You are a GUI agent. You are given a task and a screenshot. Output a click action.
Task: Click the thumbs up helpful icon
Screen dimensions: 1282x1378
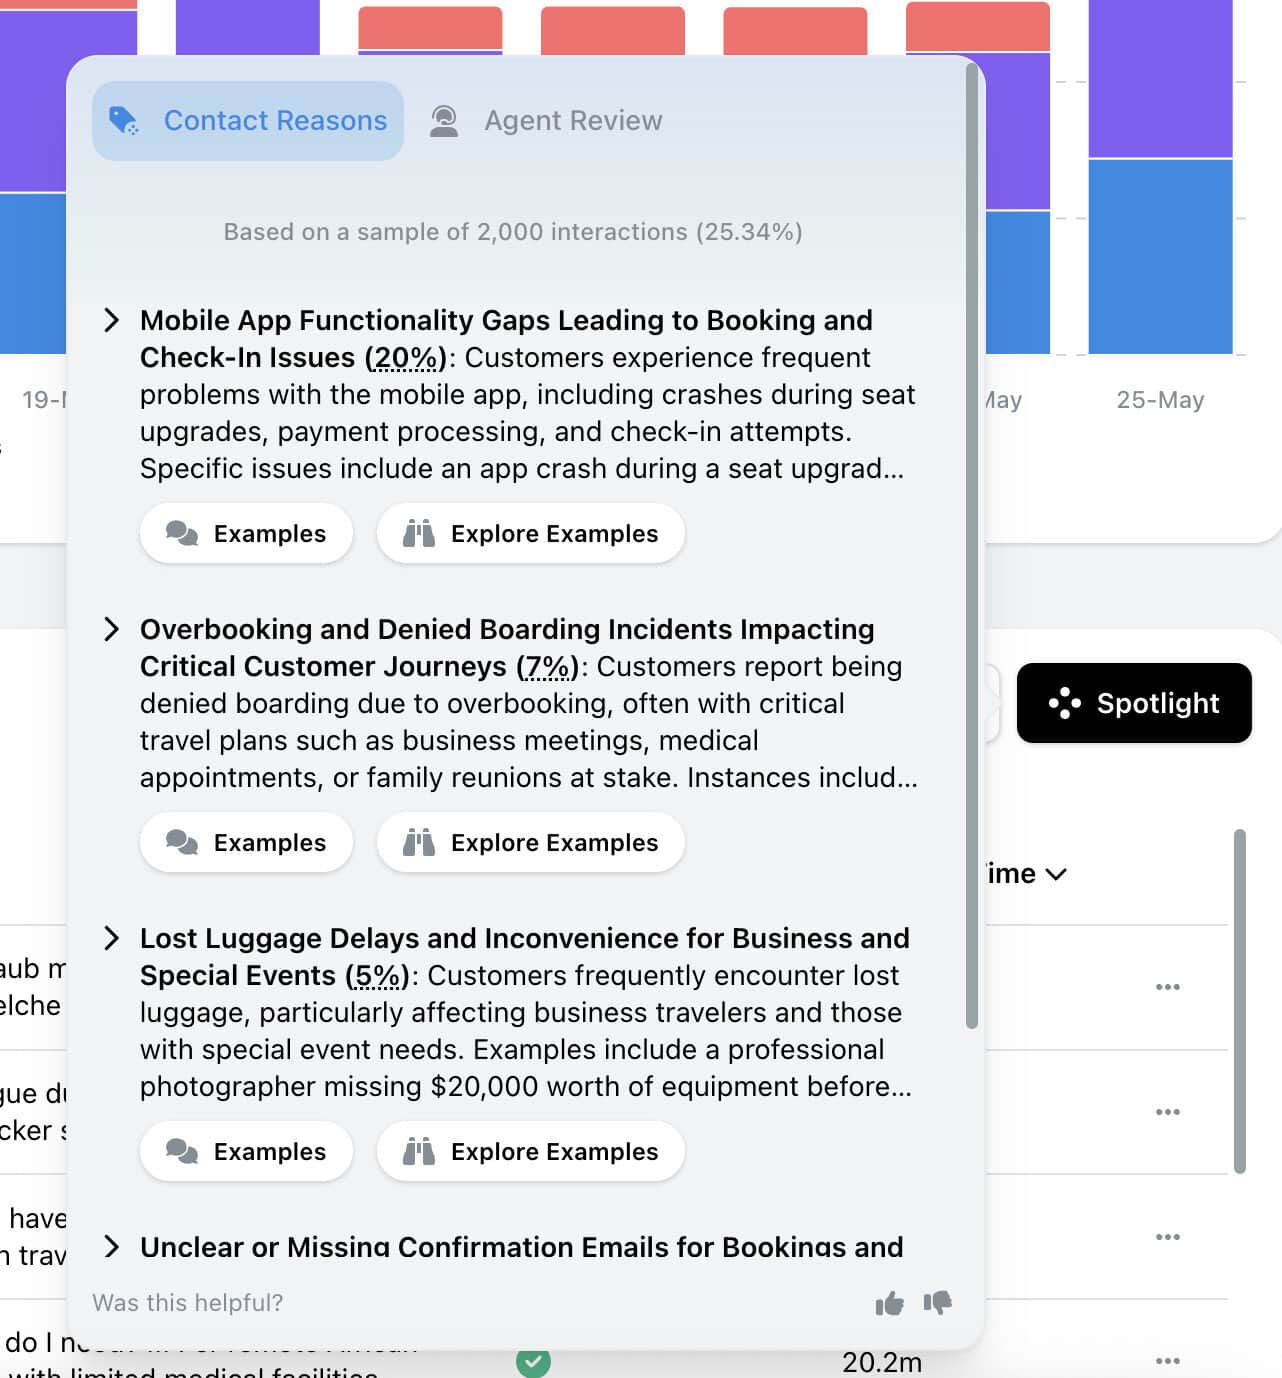click(x=889, y=1303)
